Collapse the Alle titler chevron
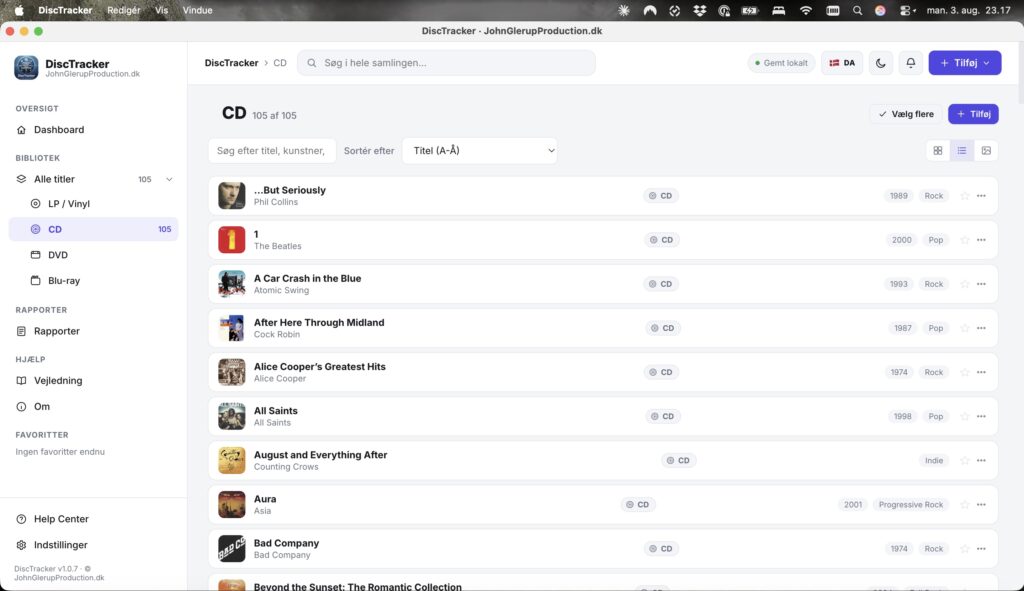 click(169, 180)
